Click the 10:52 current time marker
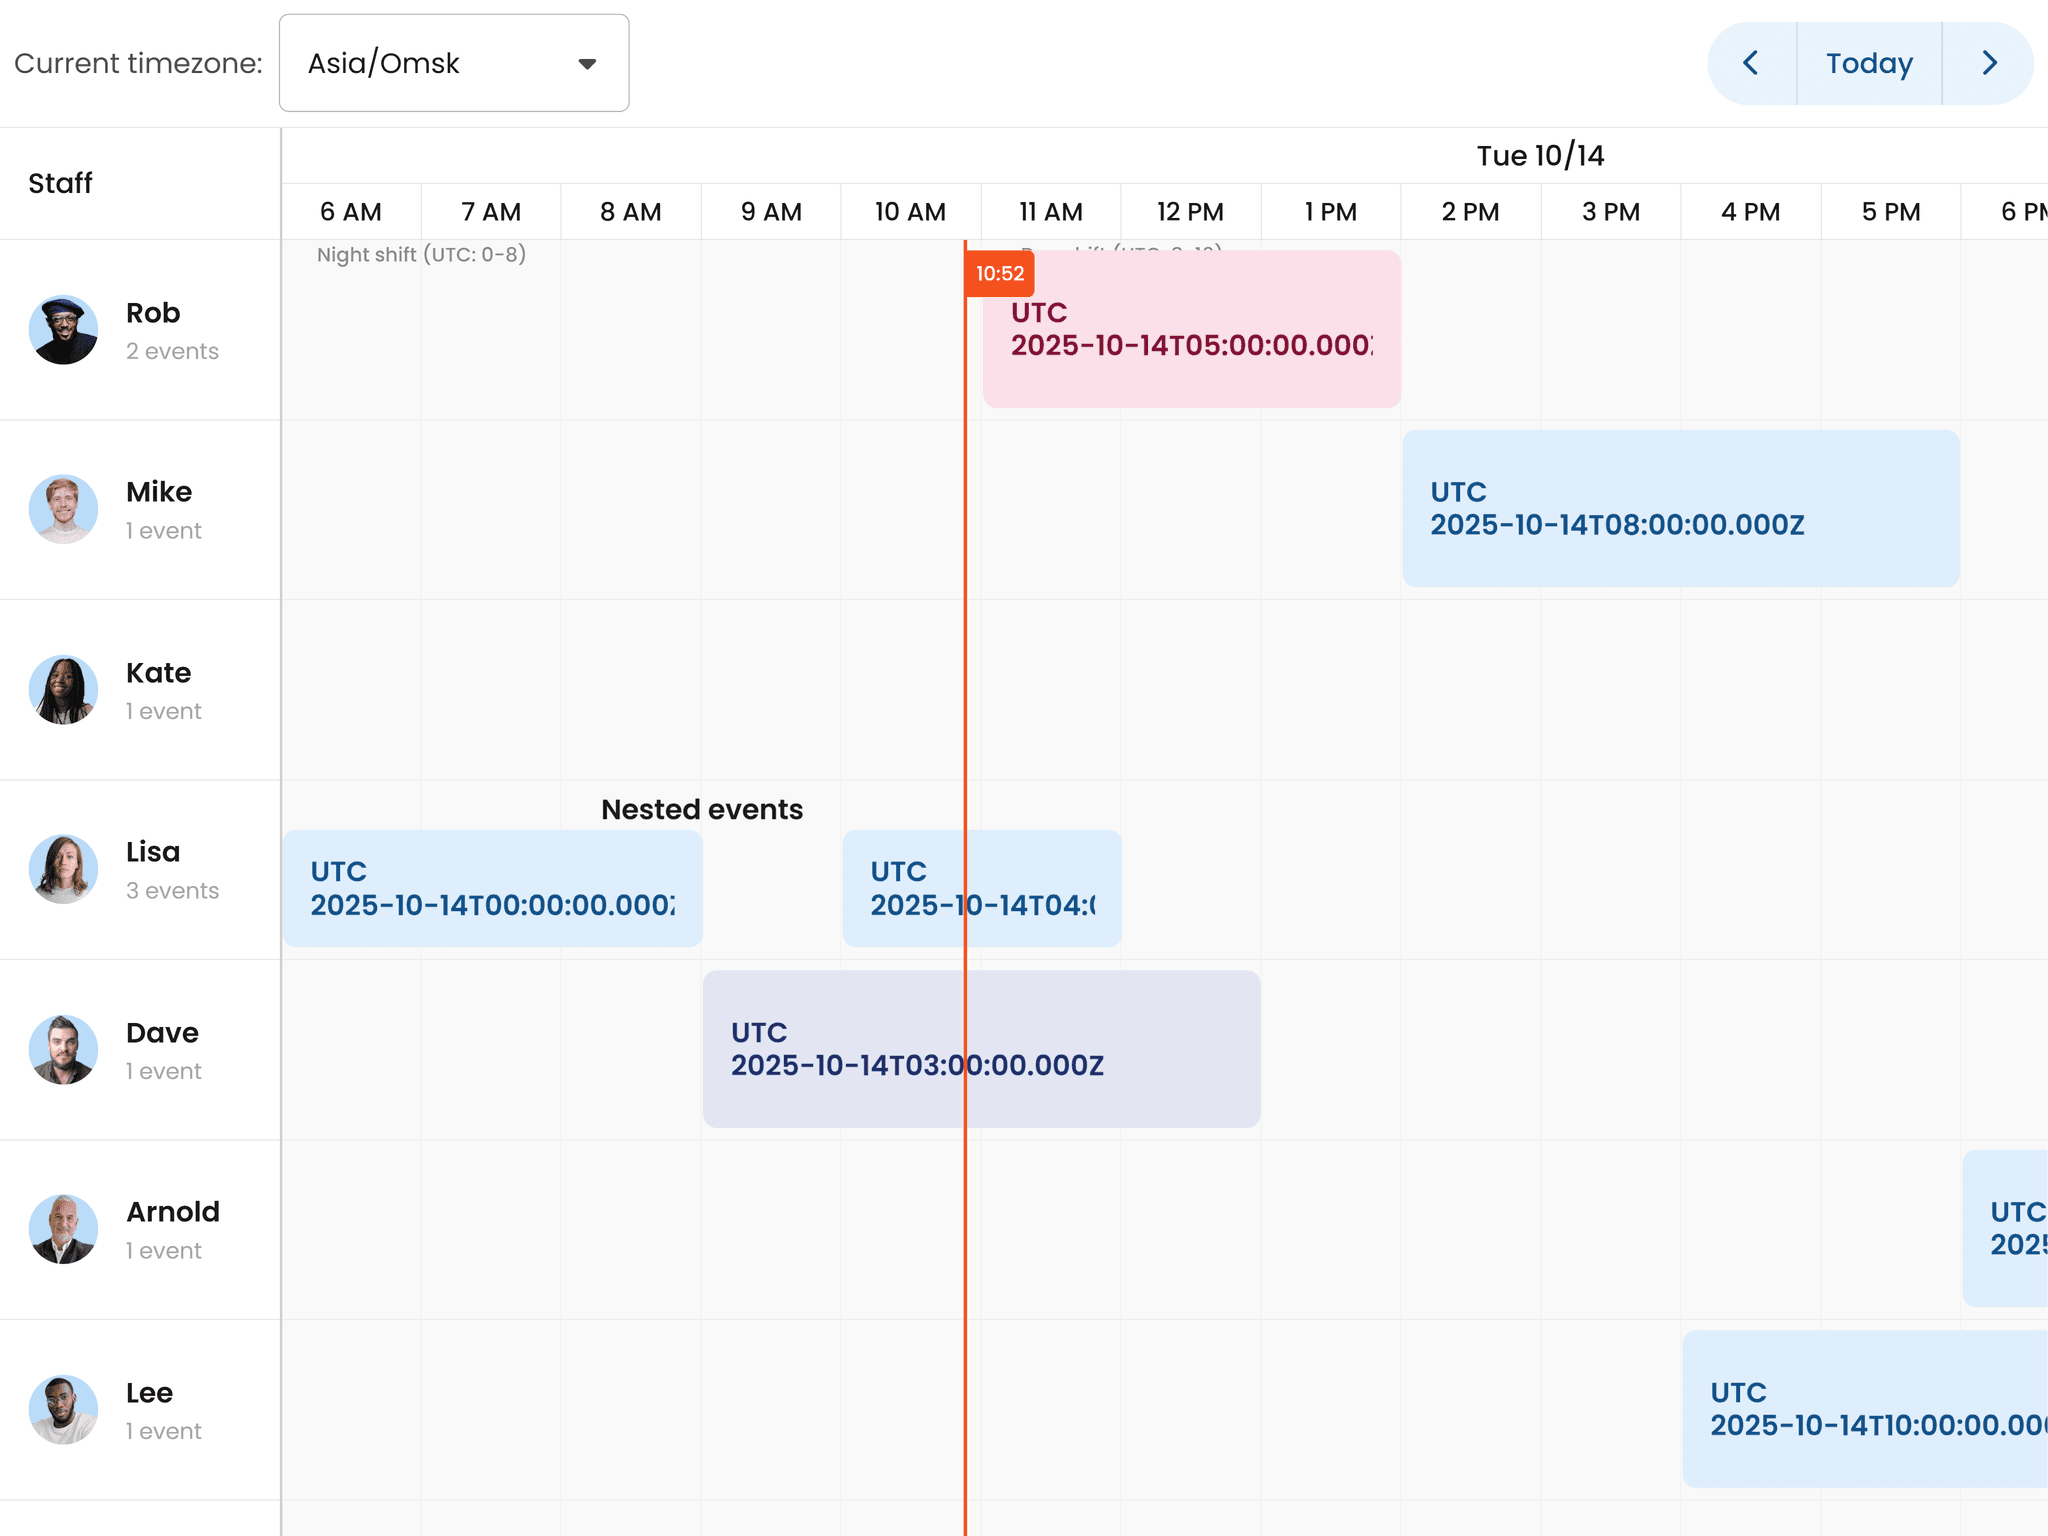The width and height of the screenshot is (2048, 1536). point(999,273)
